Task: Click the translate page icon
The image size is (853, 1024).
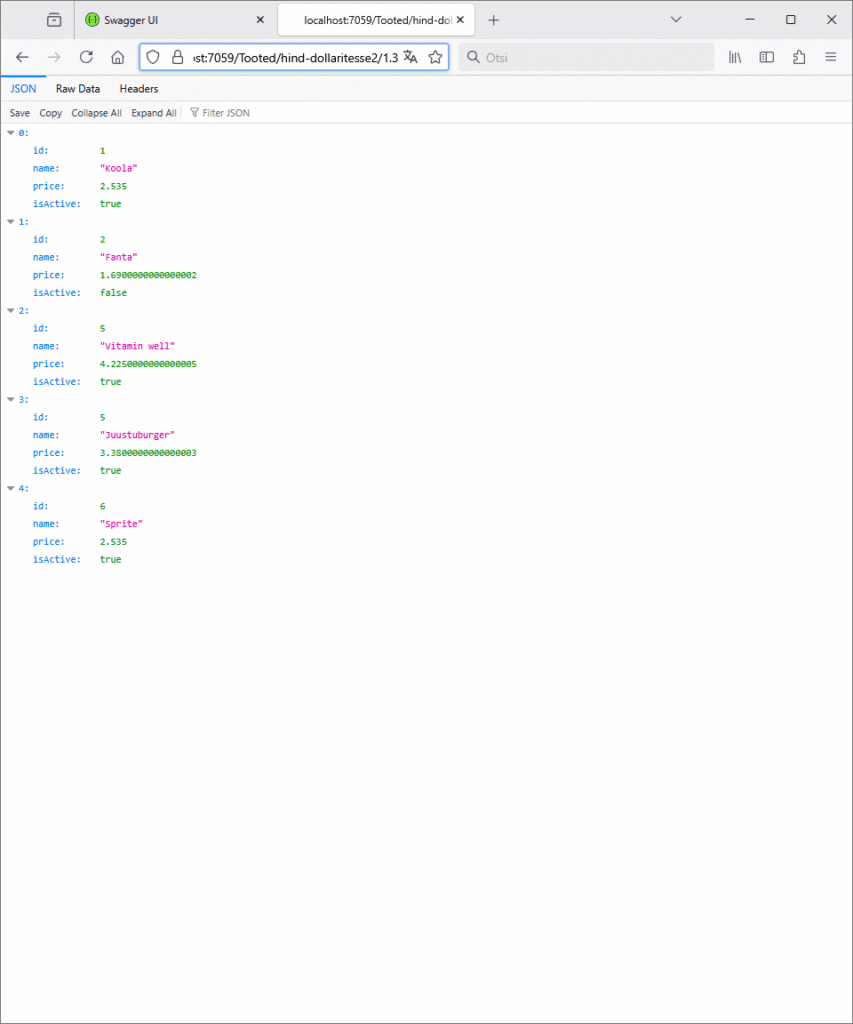Action: click(410, 57)
